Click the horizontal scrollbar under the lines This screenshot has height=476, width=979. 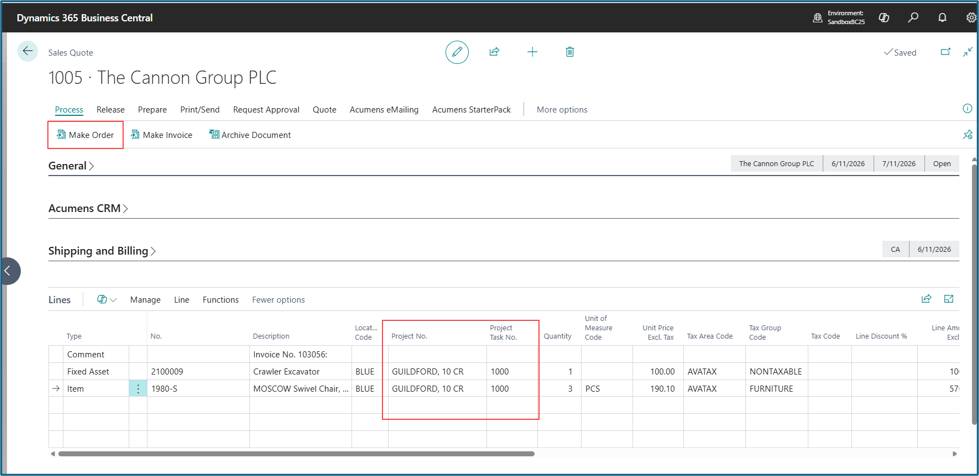pyautogui.click(x=296, y=454)
